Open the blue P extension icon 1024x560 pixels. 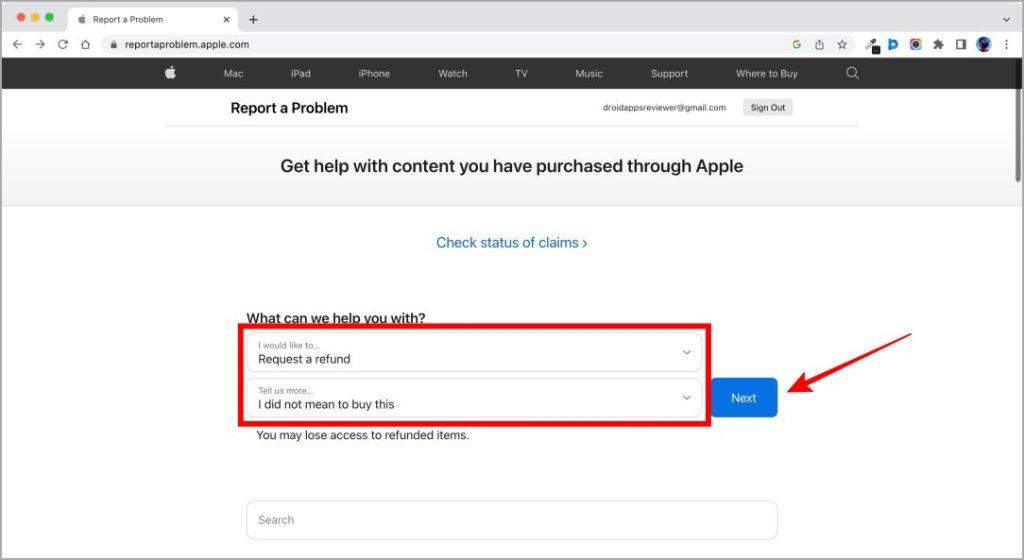pos(893,44)
